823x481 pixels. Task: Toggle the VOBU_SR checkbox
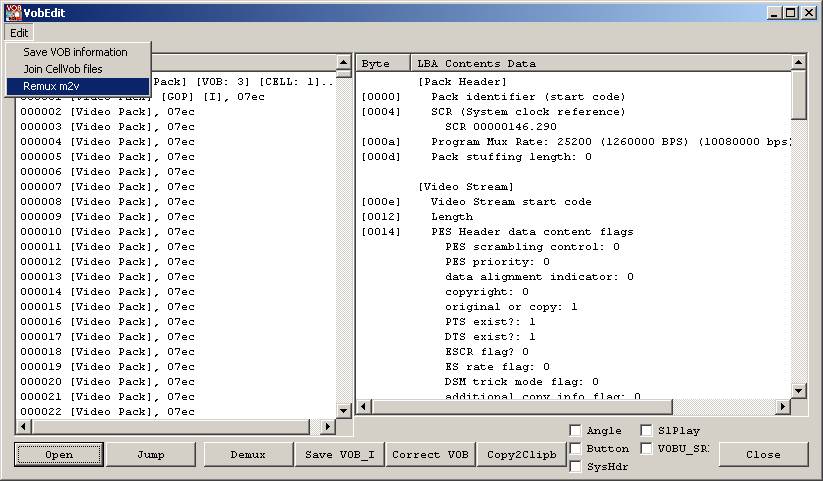click(x=647, y=448)
